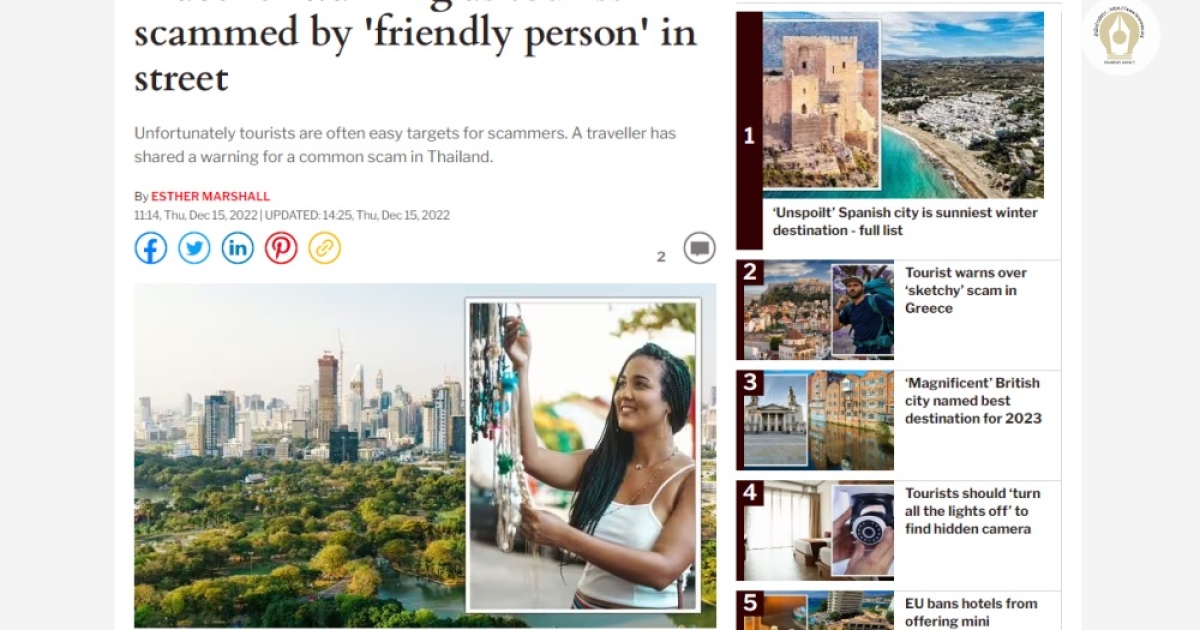
Task: Open author Esther Marshall's profile link
Action: coord(211,196)
